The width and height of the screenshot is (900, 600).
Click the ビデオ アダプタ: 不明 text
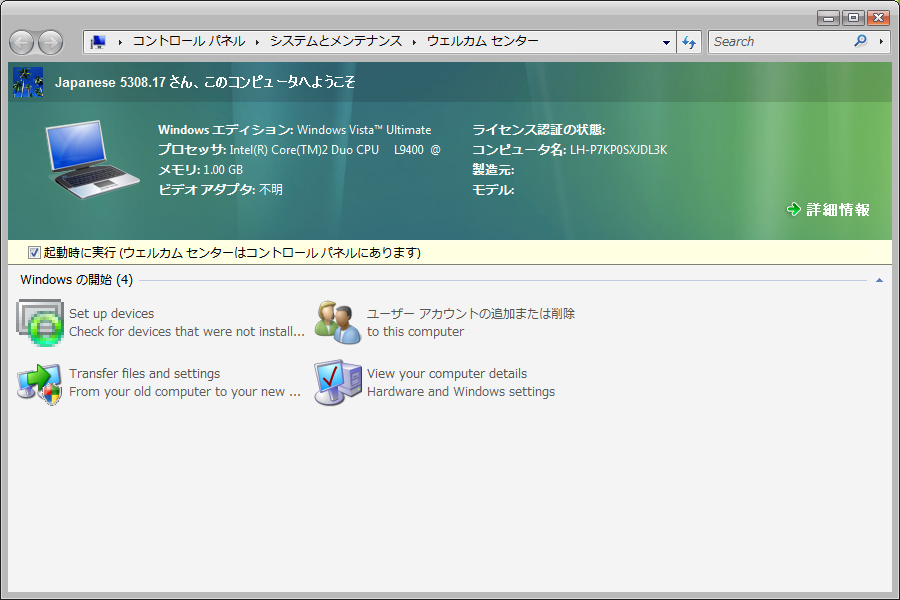tap(220, 189)
